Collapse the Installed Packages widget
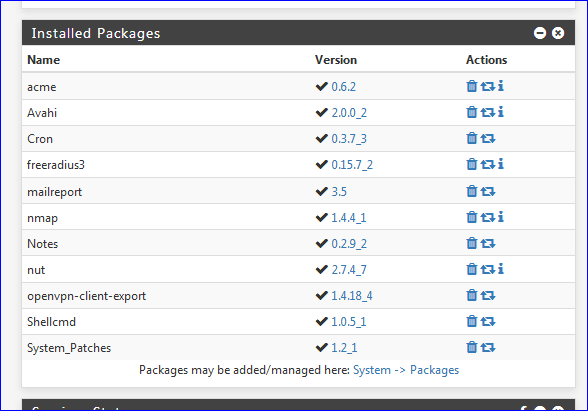588x411 pixels. 540,33
